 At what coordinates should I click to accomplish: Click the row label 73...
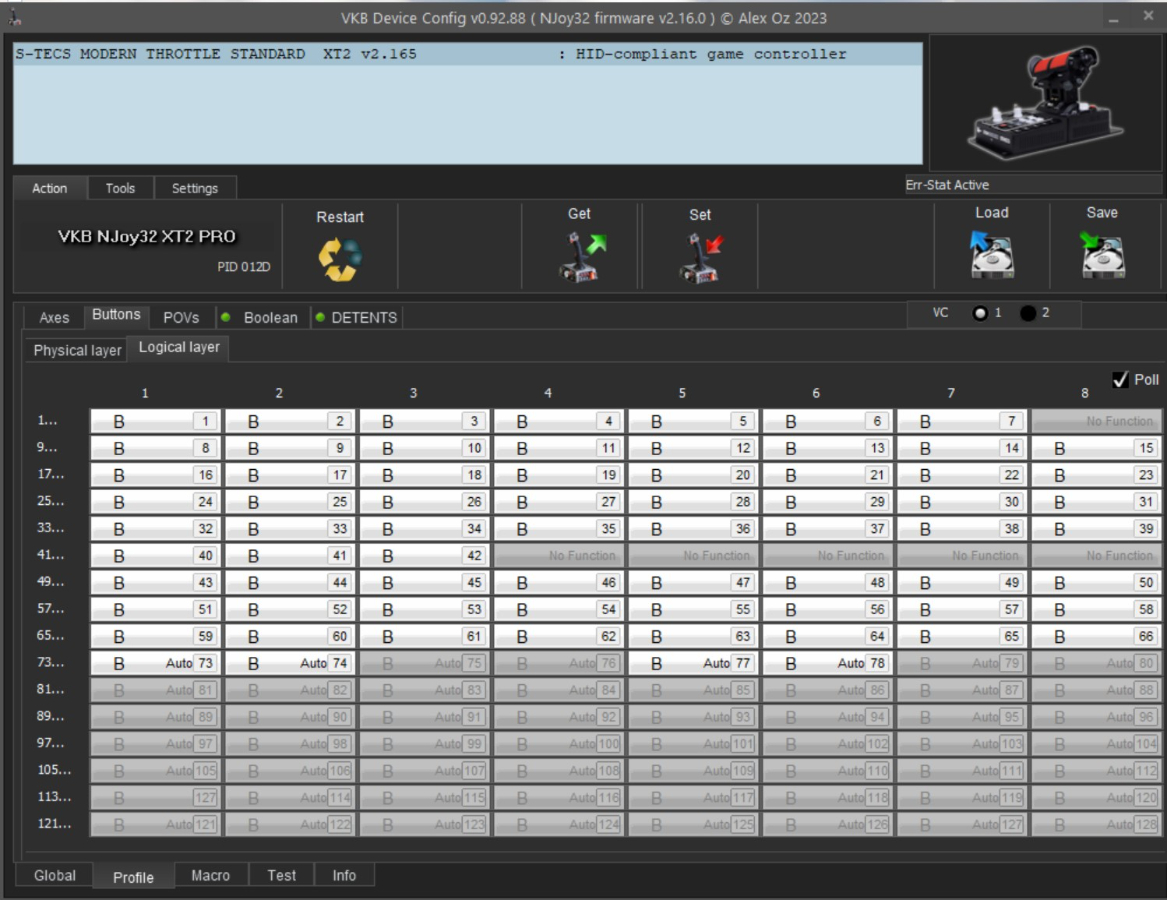tap(51, 662)
